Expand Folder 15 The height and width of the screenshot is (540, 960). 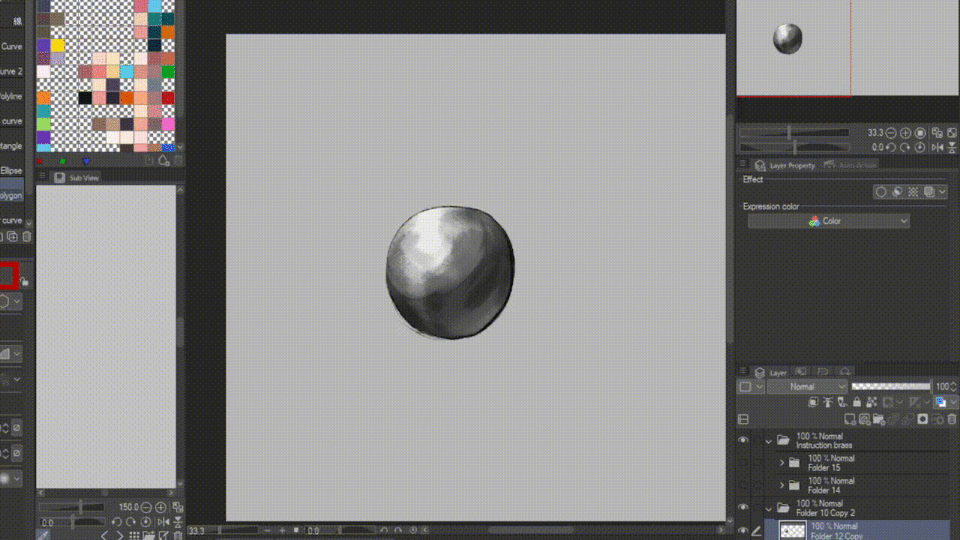[x=782, y=463]
